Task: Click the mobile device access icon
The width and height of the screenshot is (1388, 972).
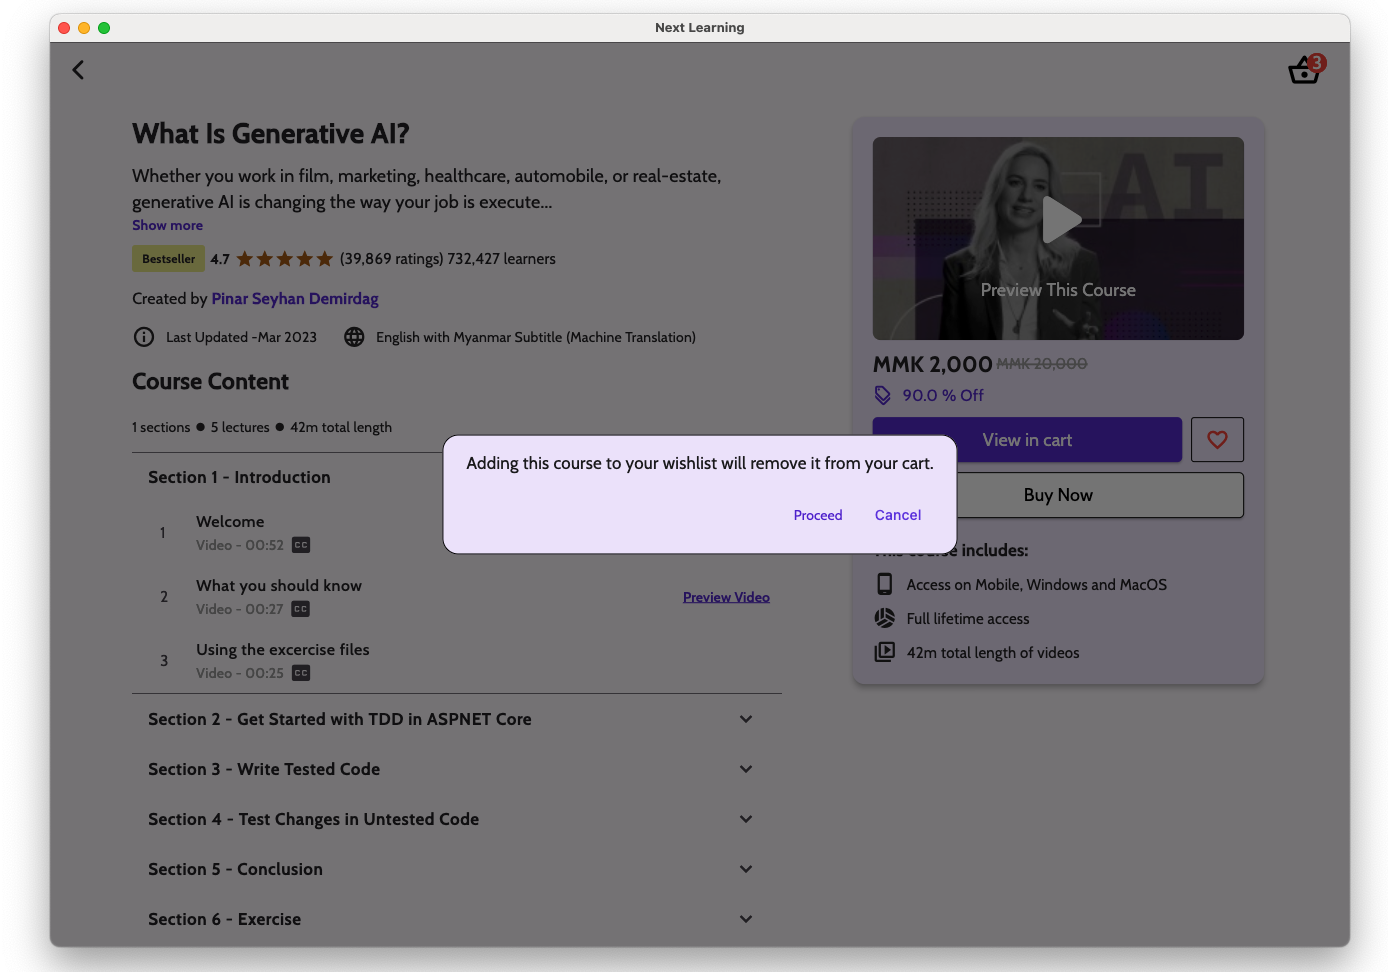Action: 884,584
